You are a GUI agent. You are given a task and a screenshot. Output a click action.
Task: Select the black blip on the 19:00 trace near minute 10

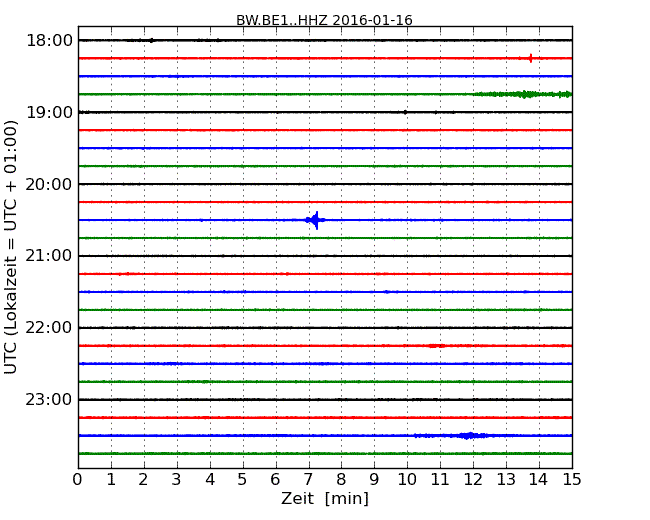[x=405, y=112]
